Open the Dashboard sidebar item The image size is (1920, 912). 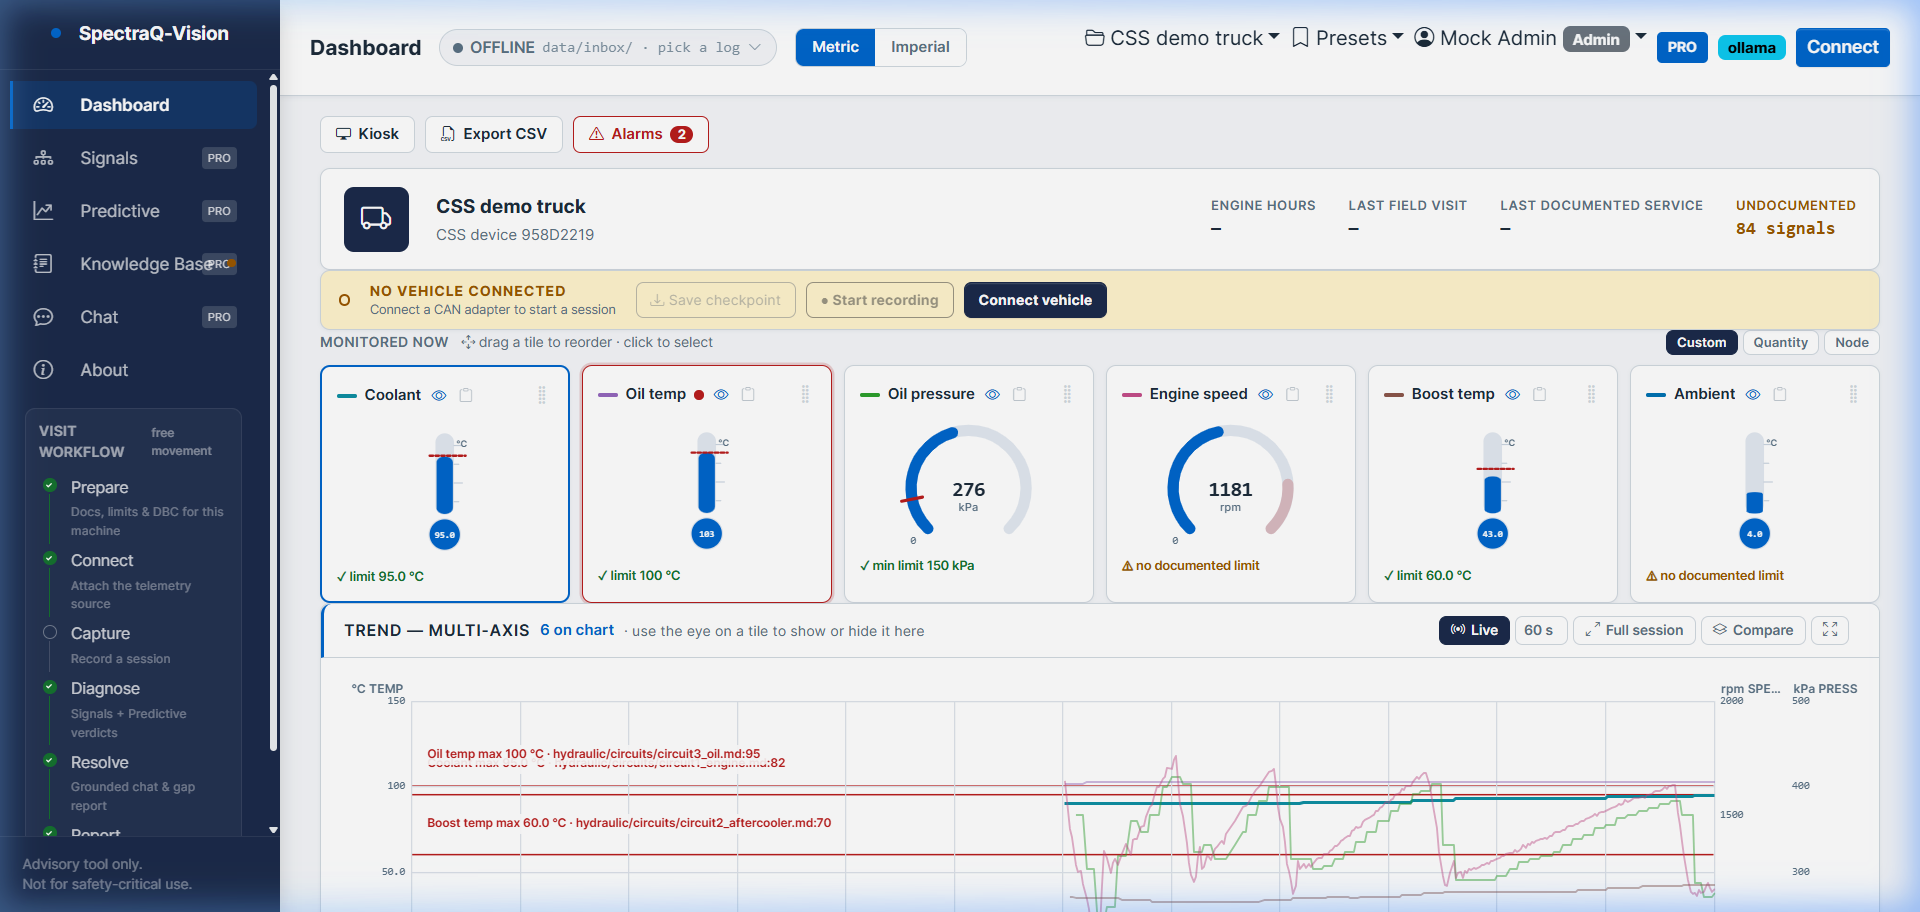[133, 105]
